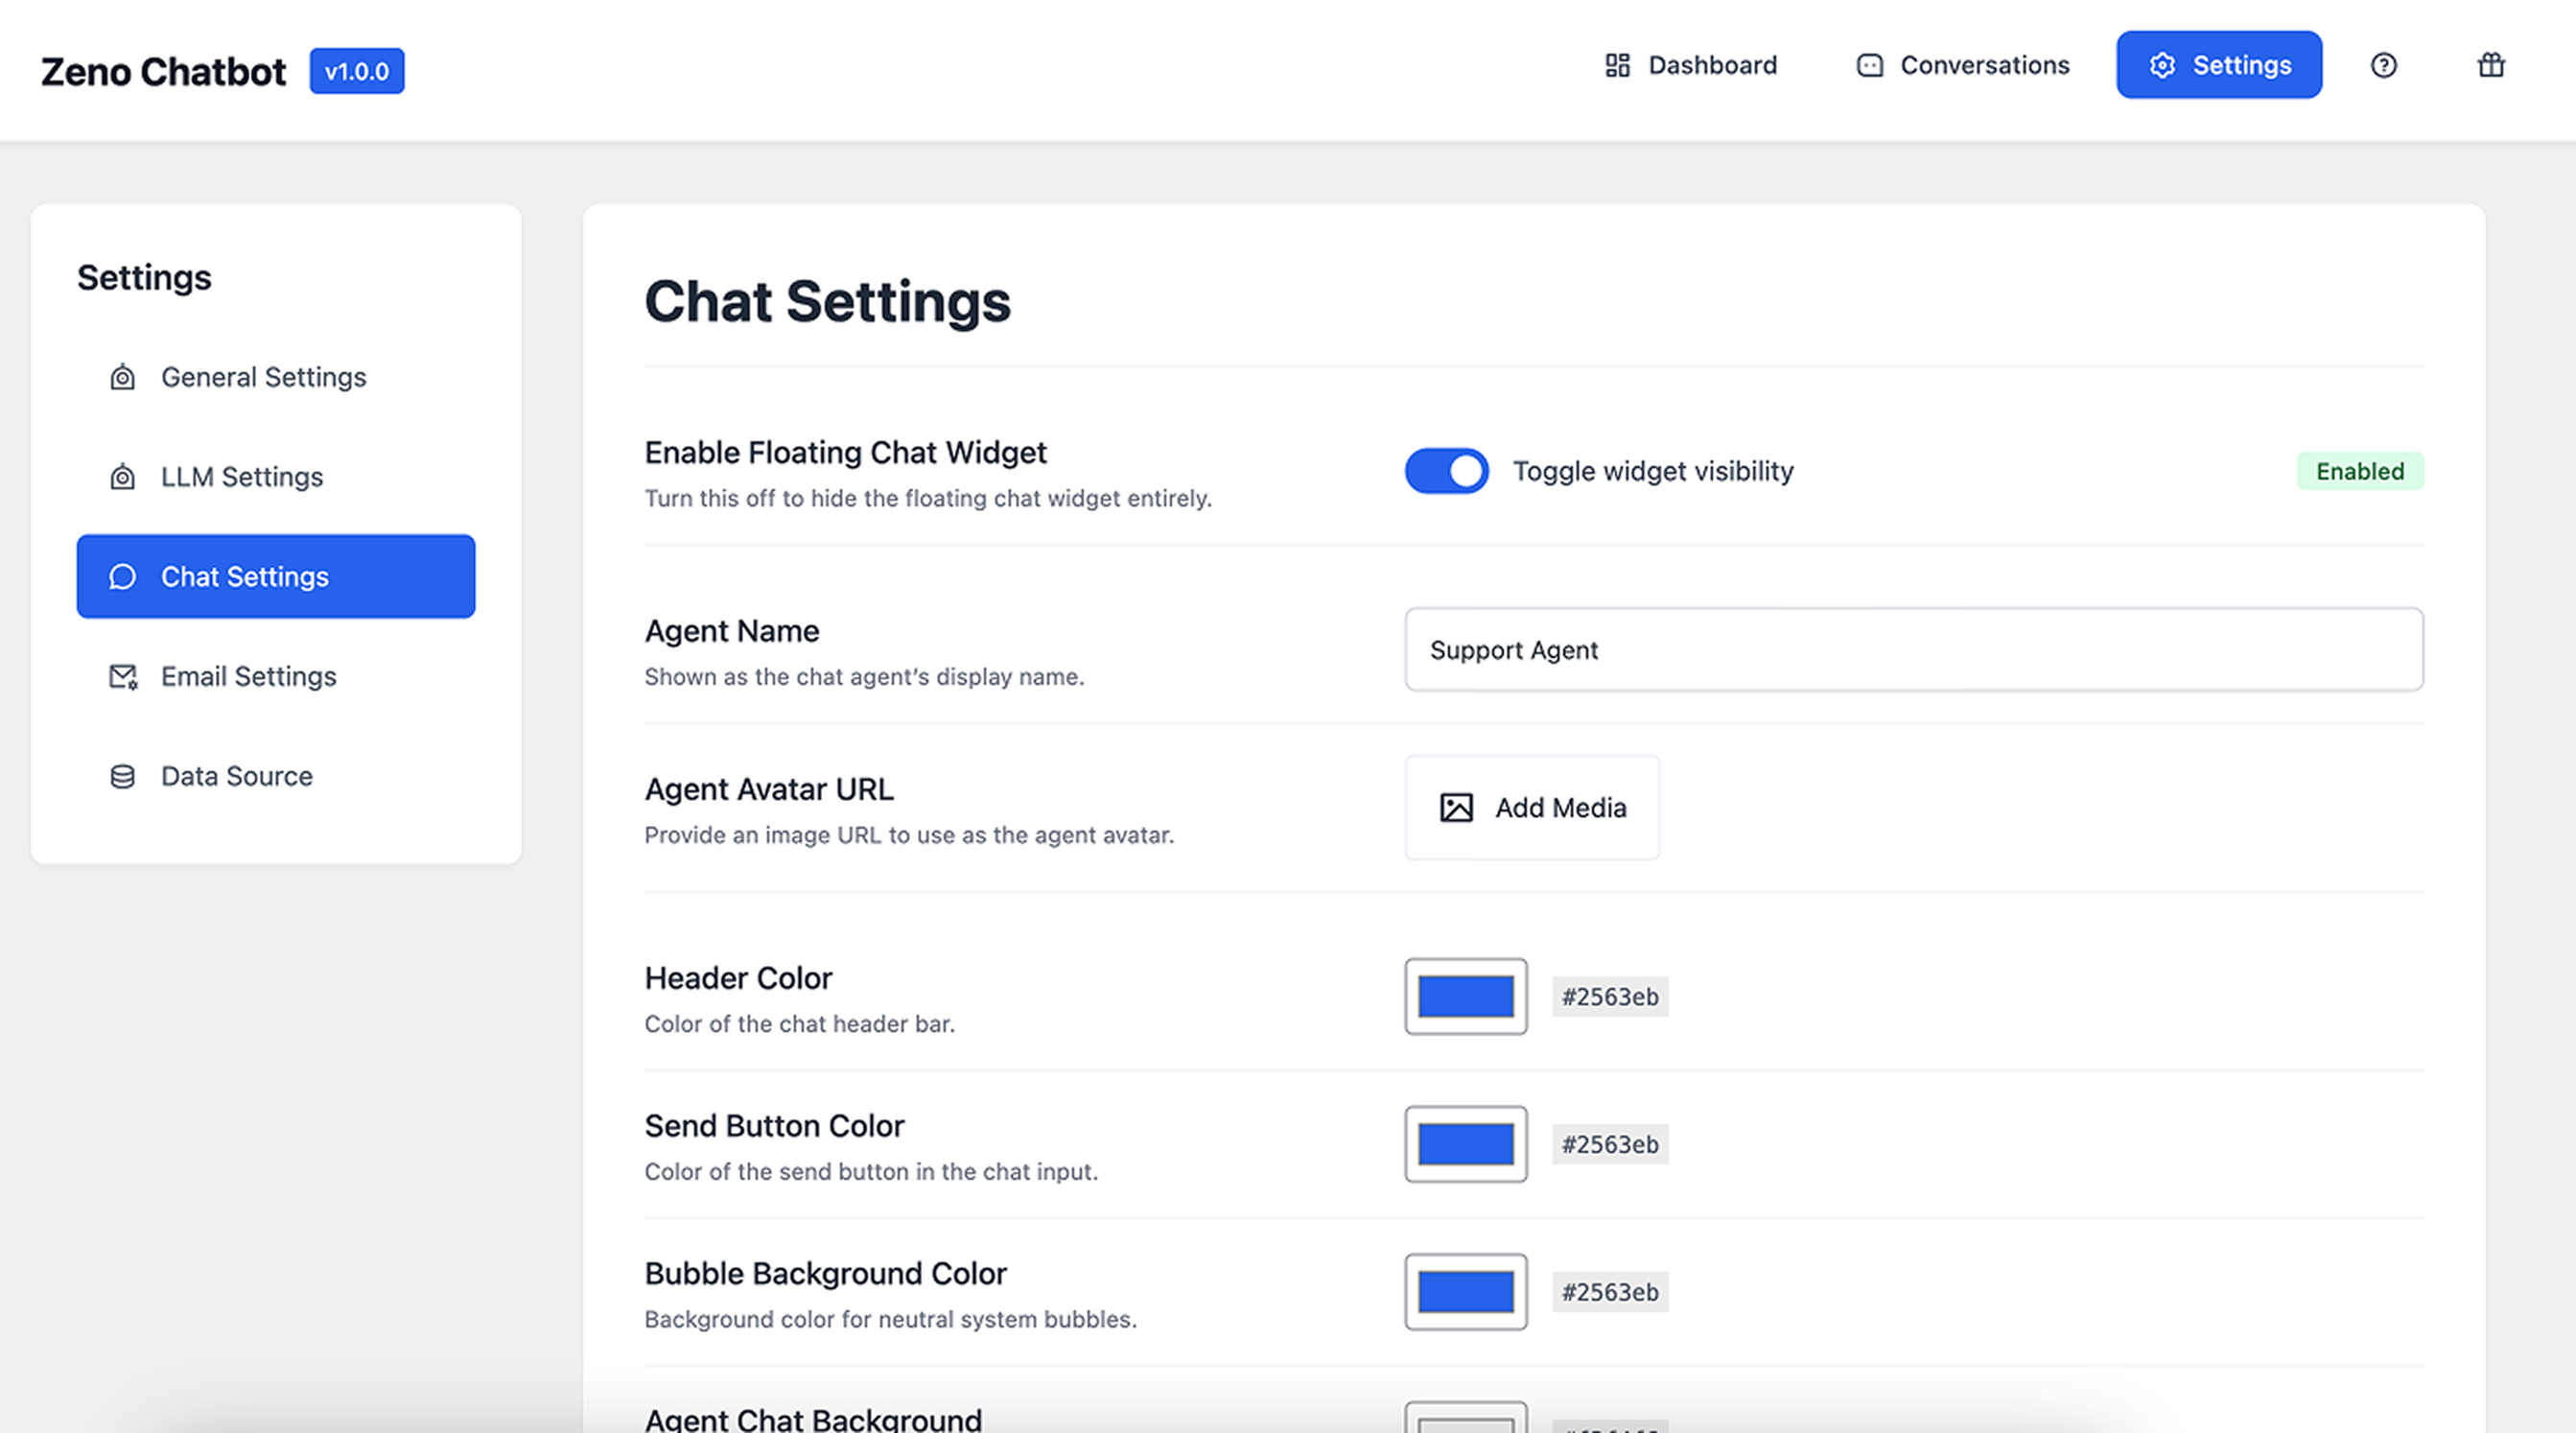This screenshot has width=2576, height=1433.
Task: Toggle the floating chat widget switch
Action: click(1446, 471)
